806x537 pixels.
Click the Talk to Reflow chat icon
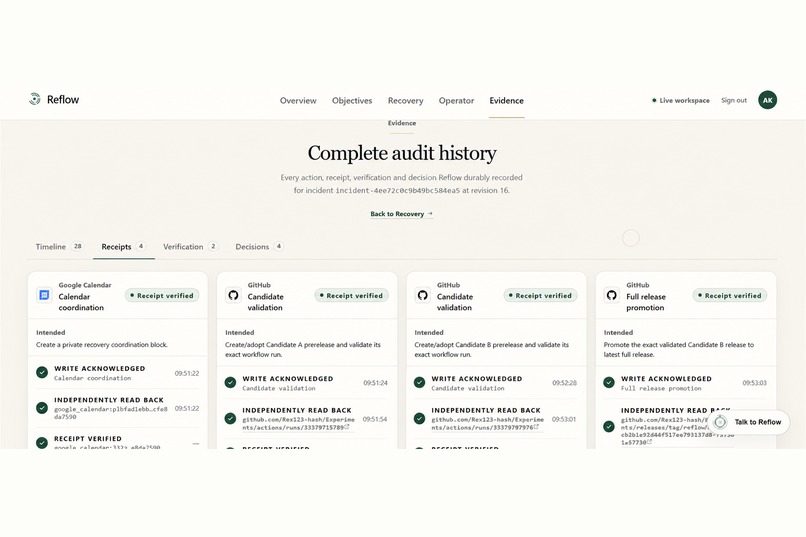[720, 422]
